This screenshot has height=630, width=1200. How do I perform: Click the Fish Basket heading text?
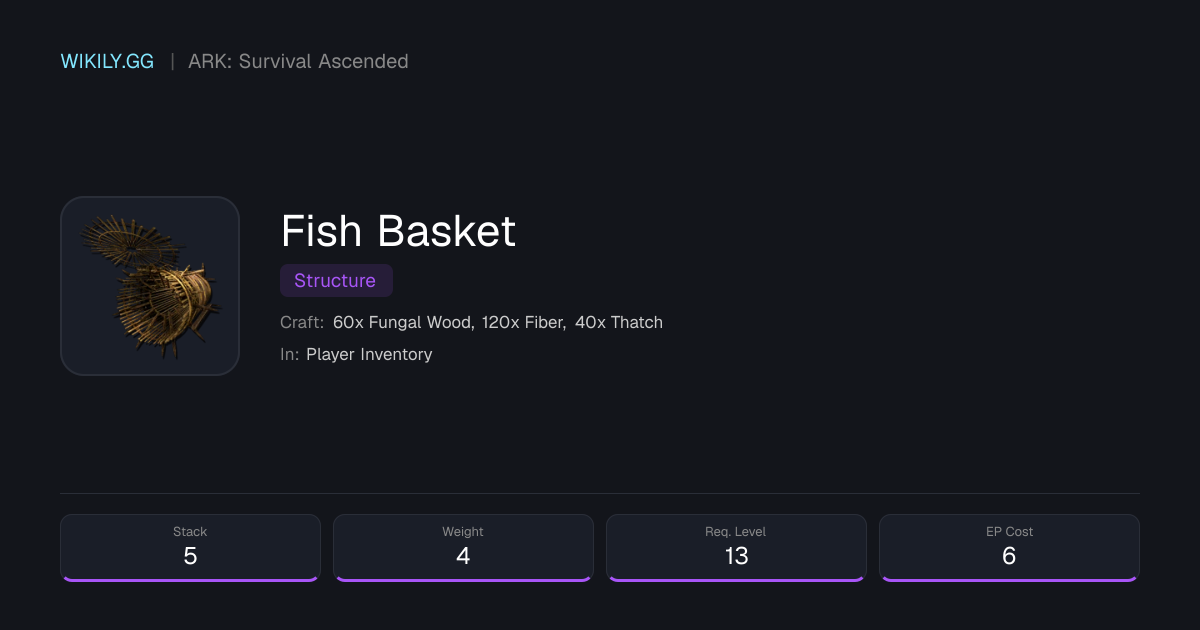398,231
